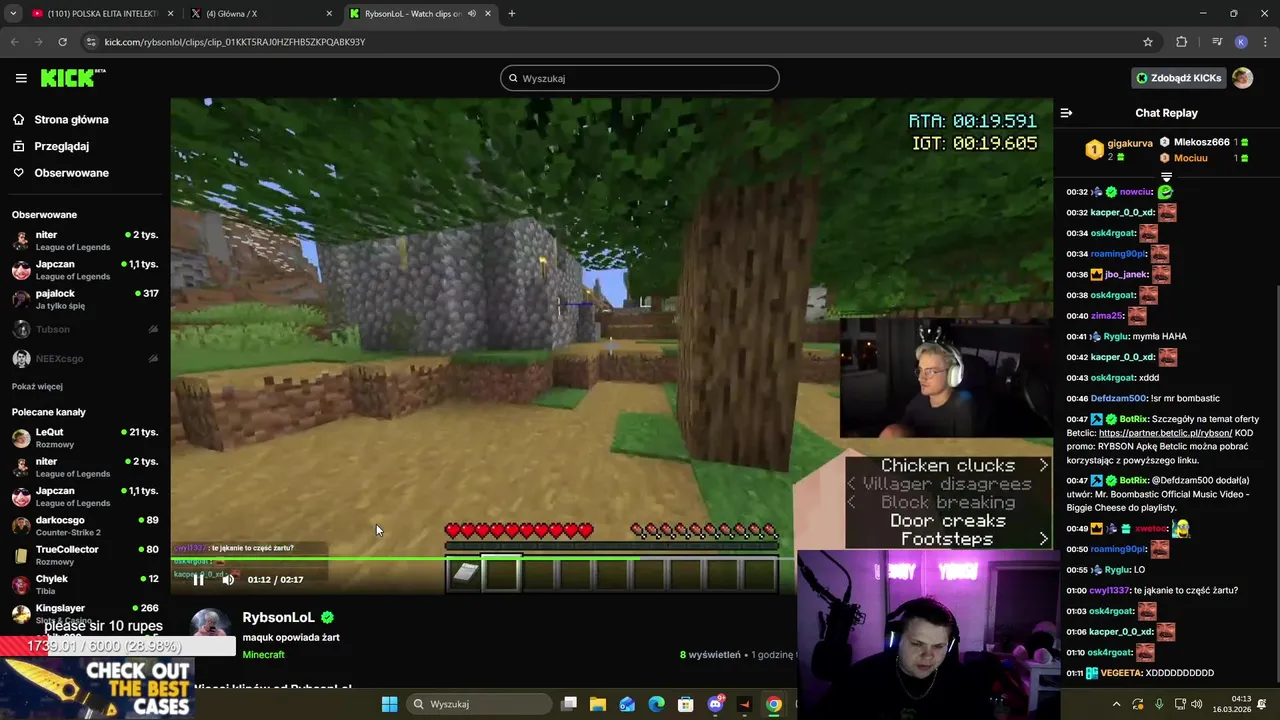1280x720 pixels.
Task: Collapse the Chat Replay panel
Action: [1066, 113]
